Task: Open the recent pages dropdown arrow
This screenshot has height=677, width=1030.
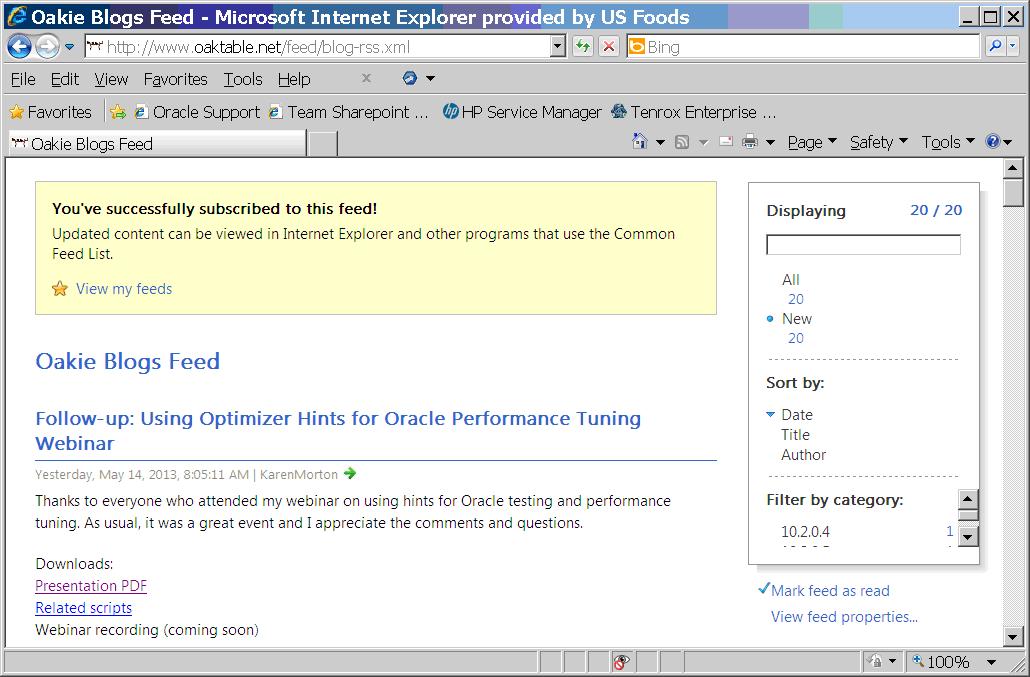Action: click(x=70, y=47)
